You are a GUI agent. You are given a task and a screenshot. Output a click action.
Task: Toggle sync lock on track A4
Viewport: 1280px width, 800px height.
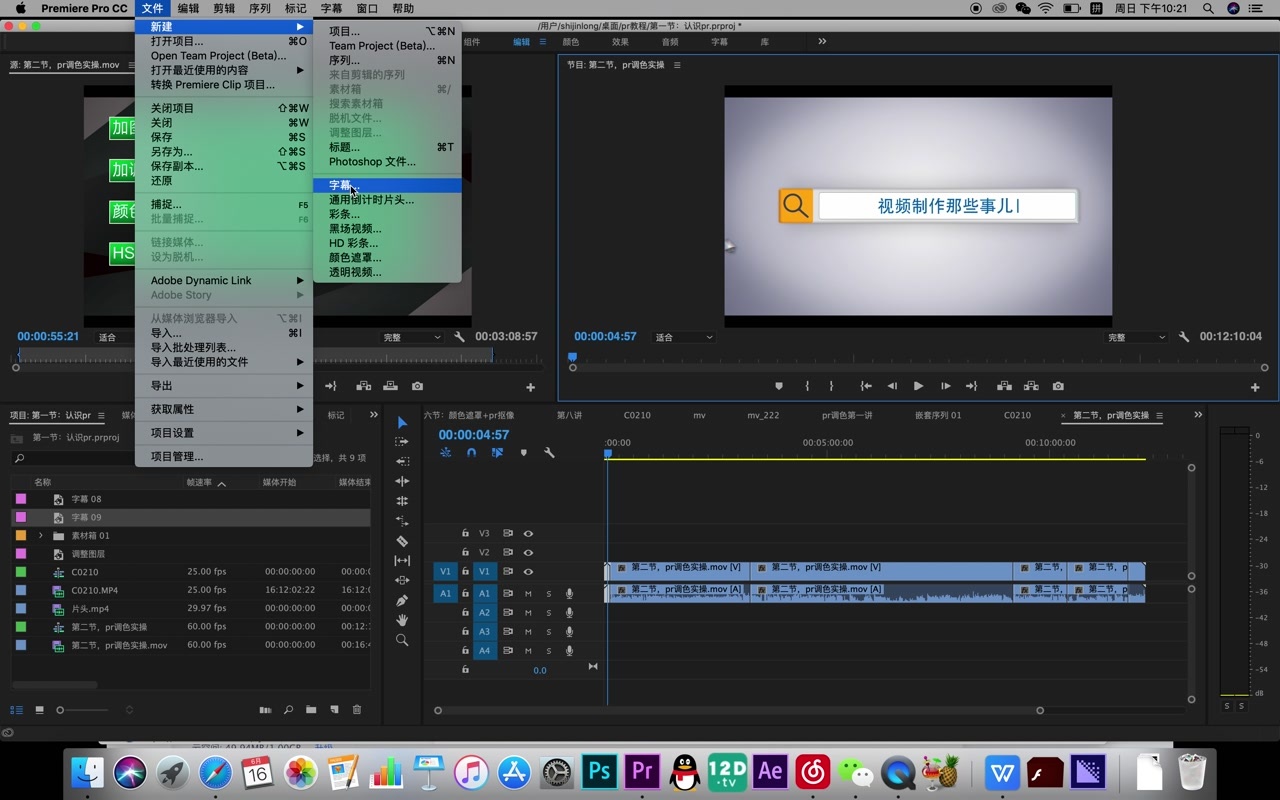coord(508,651)
